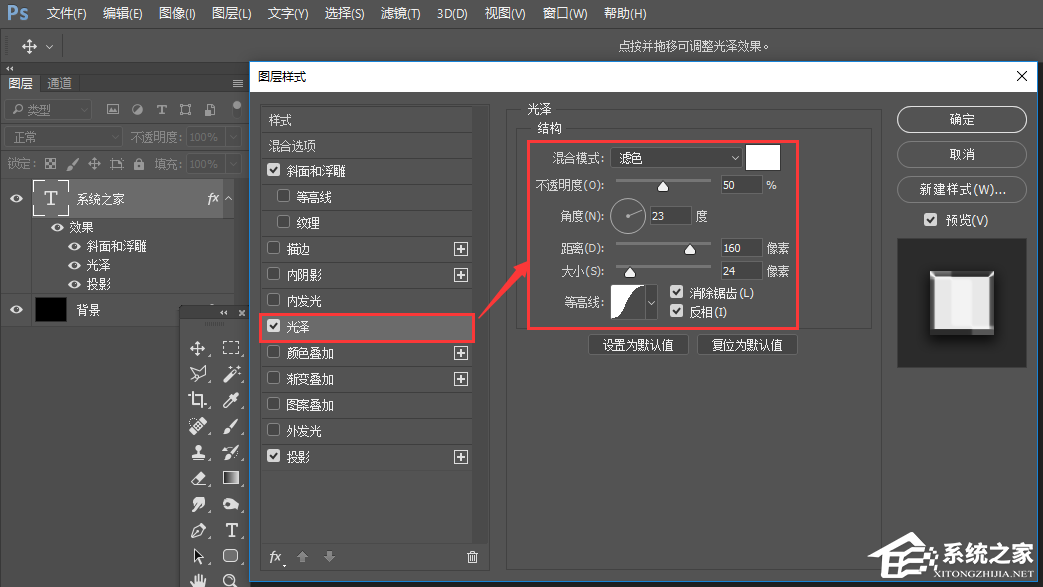Select the Eyedropper tool
This screenshot has height=587, width=1043.
tap(231, 401)
